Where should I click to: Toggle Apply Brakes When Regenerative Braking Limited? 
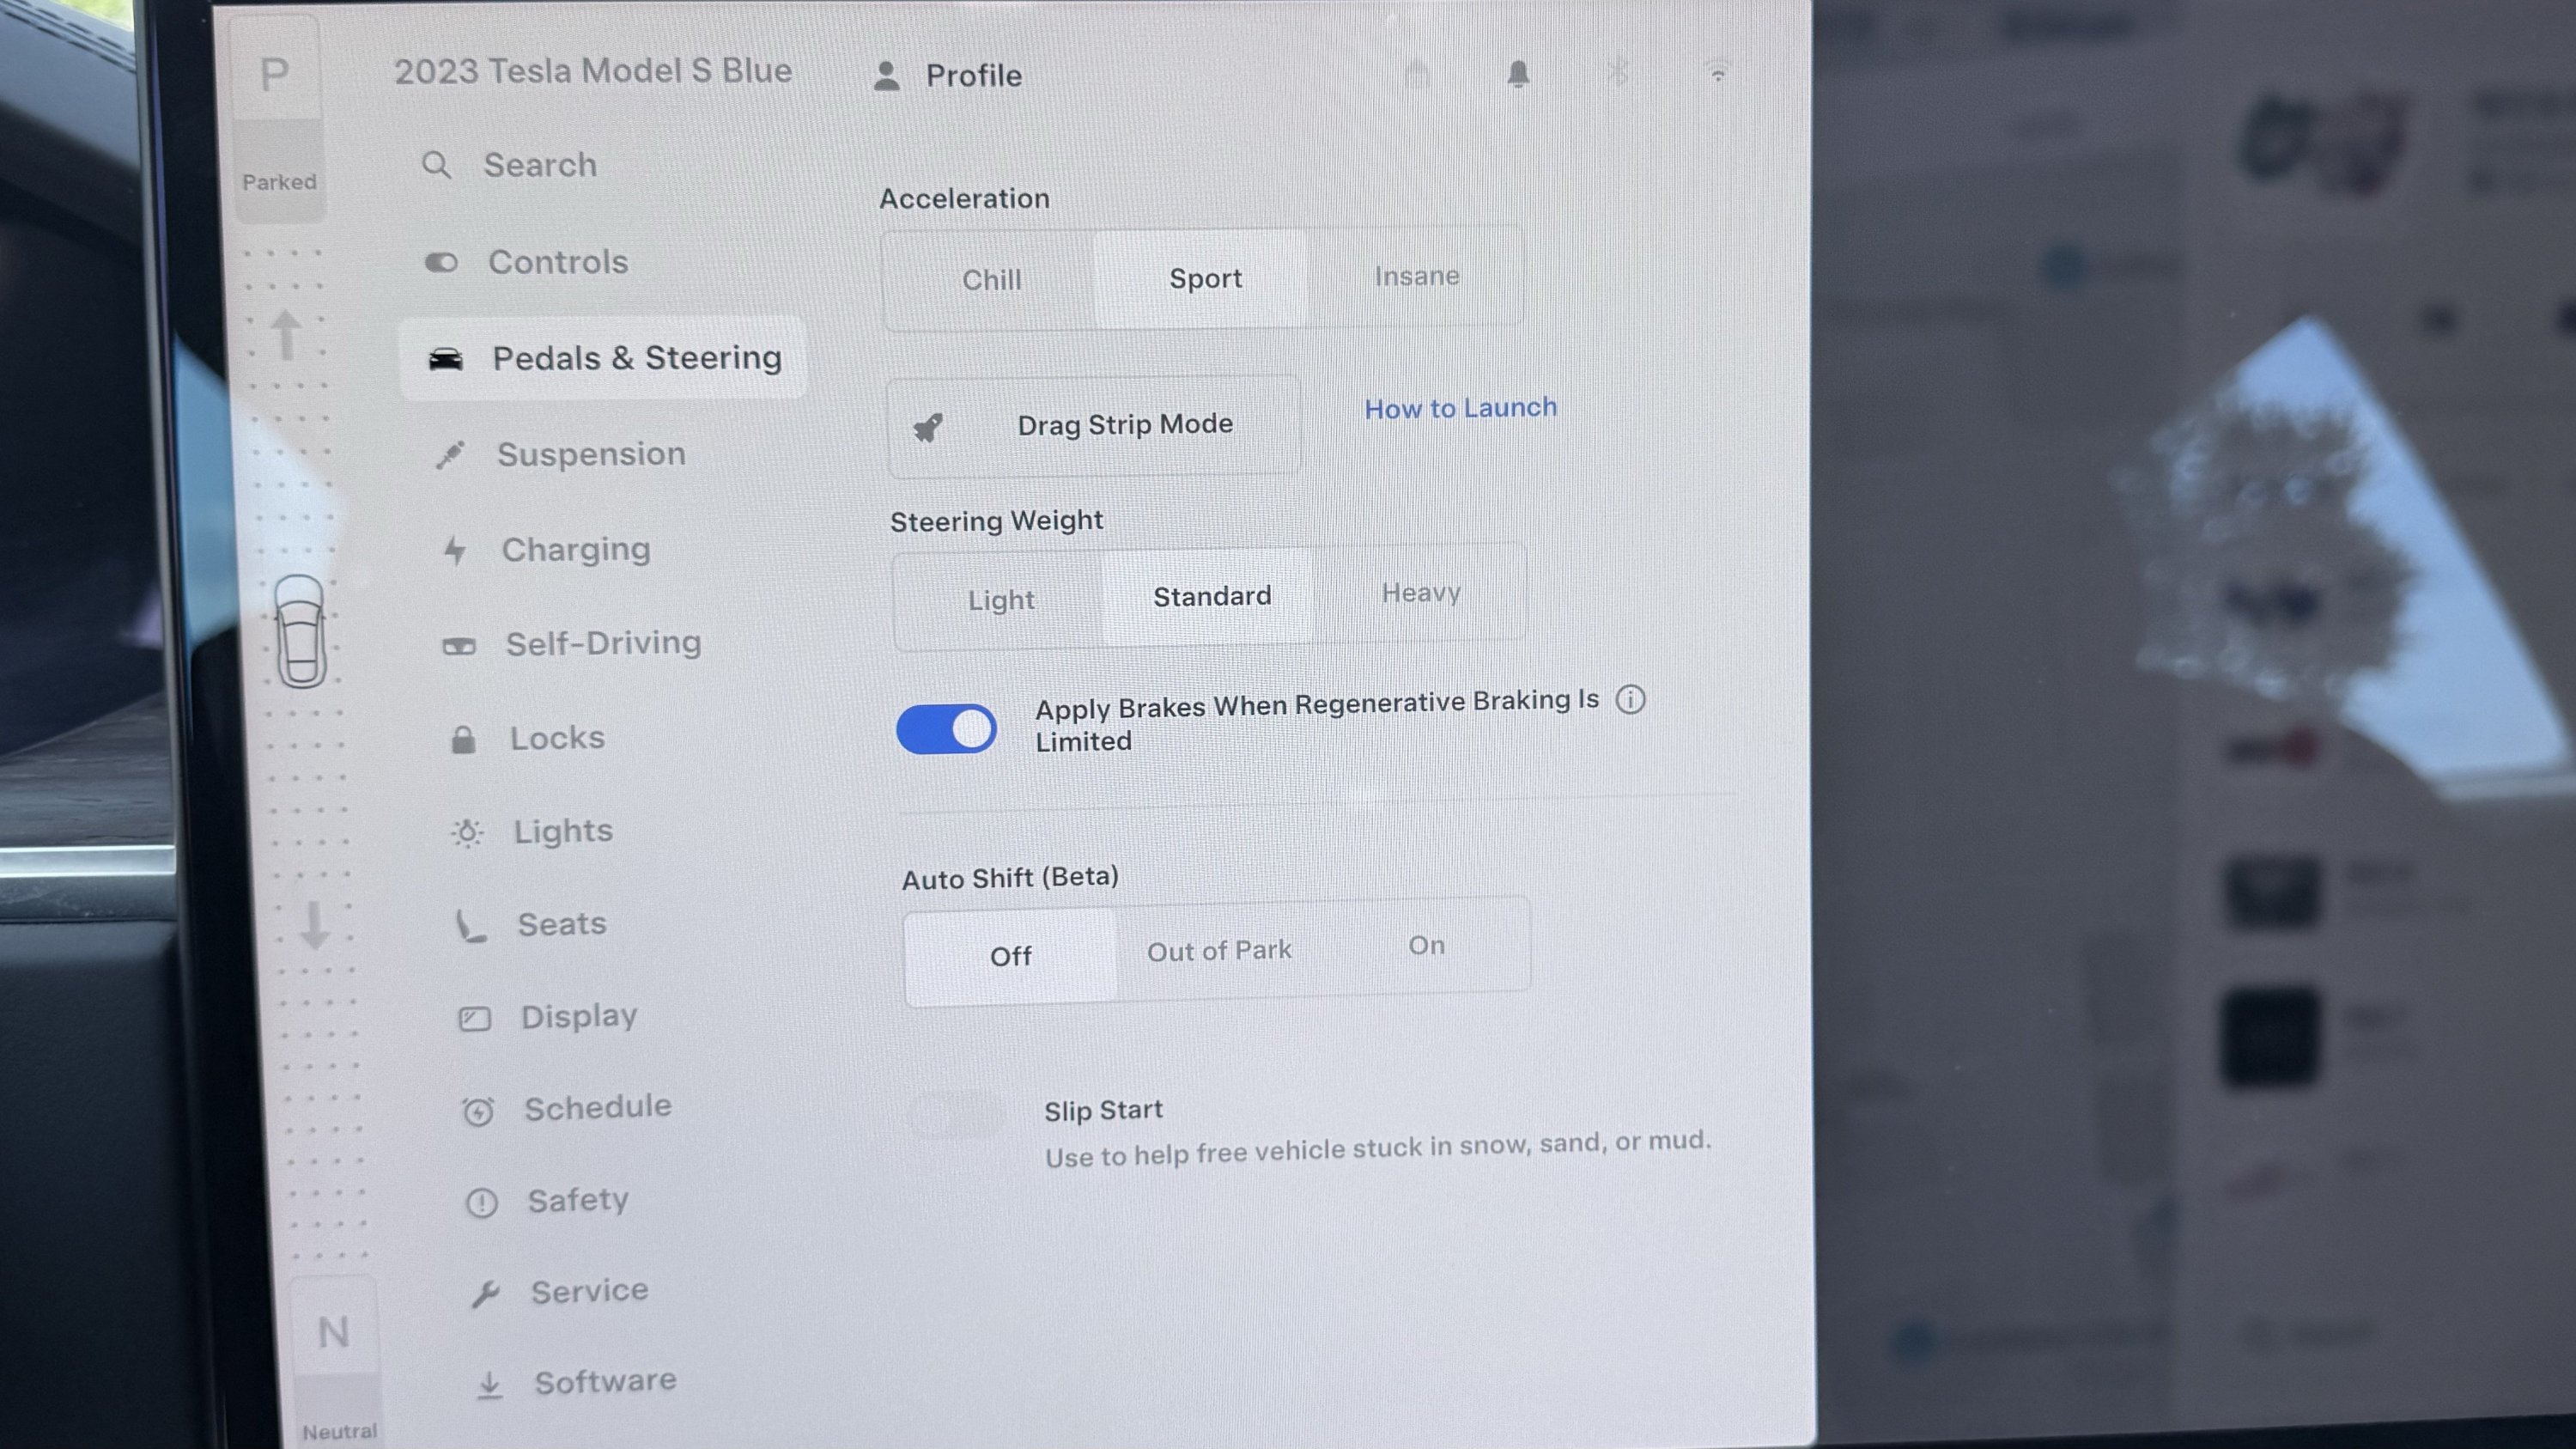coord(946,728)
